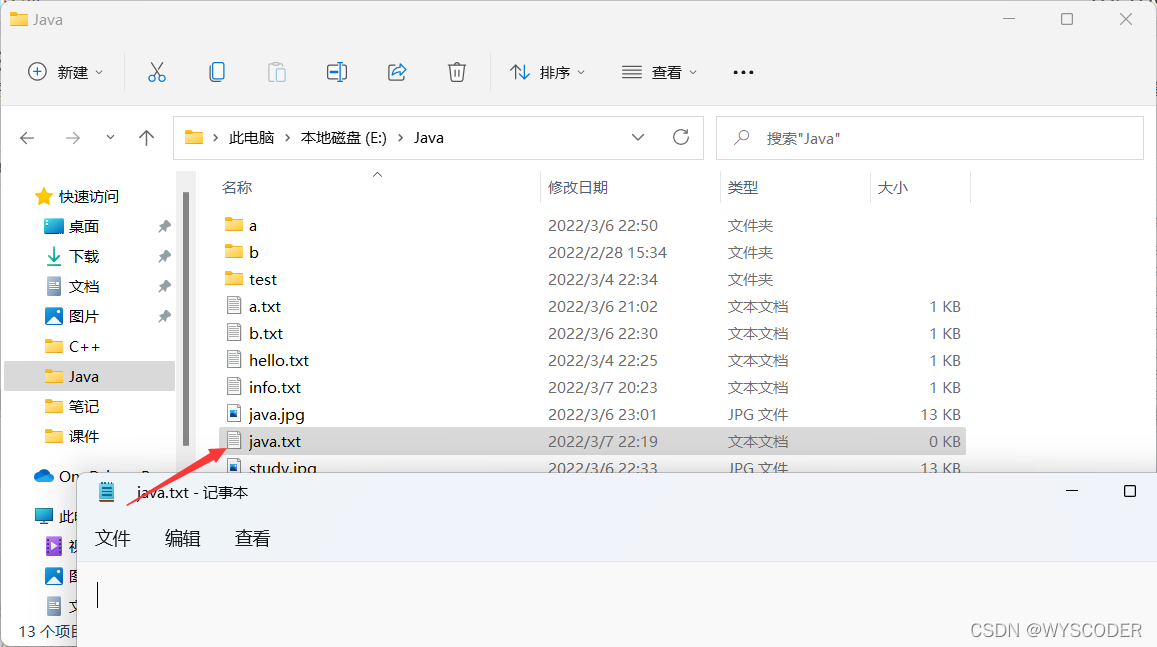The width and height of the screenshot is (1157, 647).
Task: Click the back navigation arrow
Action: click(x=27, y=137)
